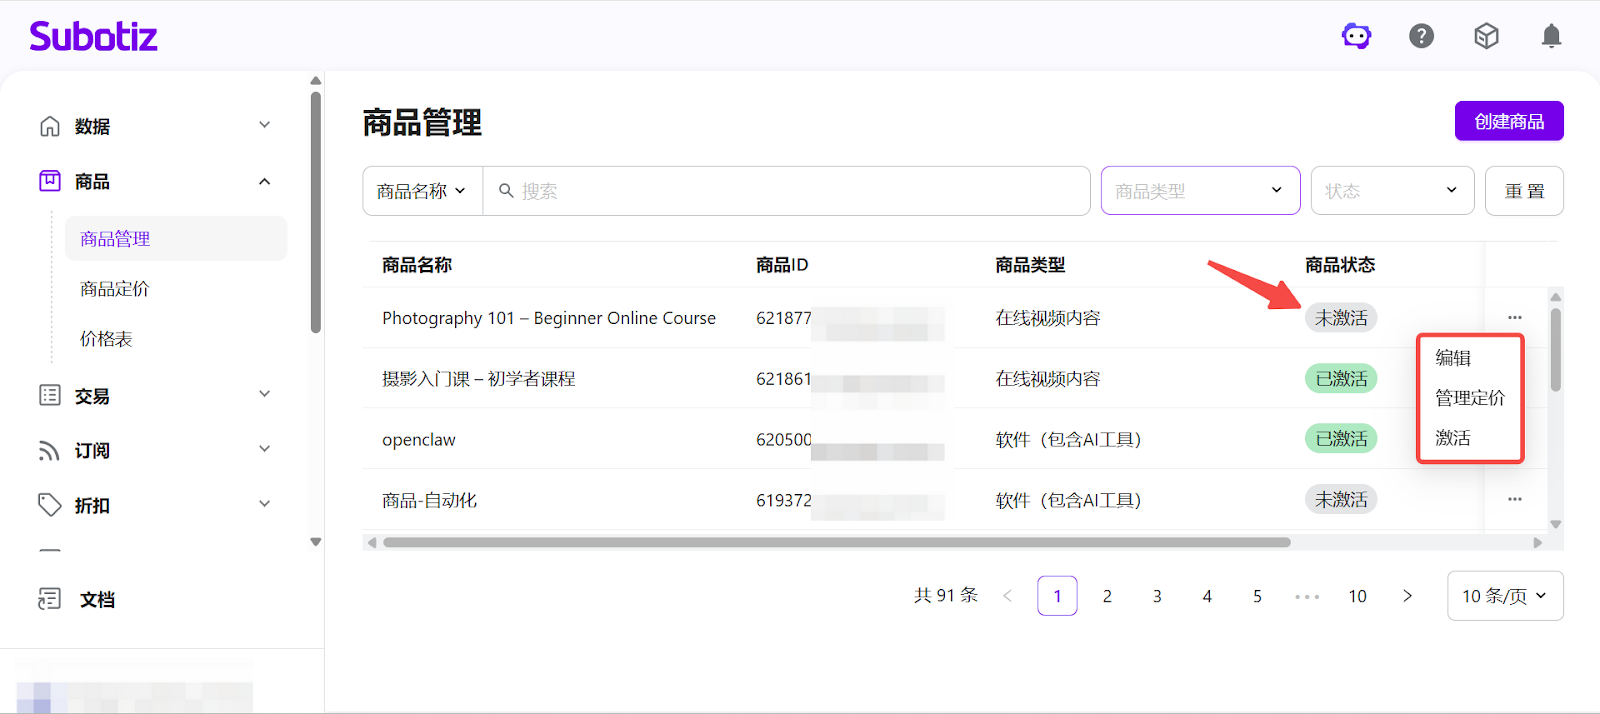Open more actions for 商品-自动化 row
The height and width of the screenshot is (714, 1600).
[1514, 499]
